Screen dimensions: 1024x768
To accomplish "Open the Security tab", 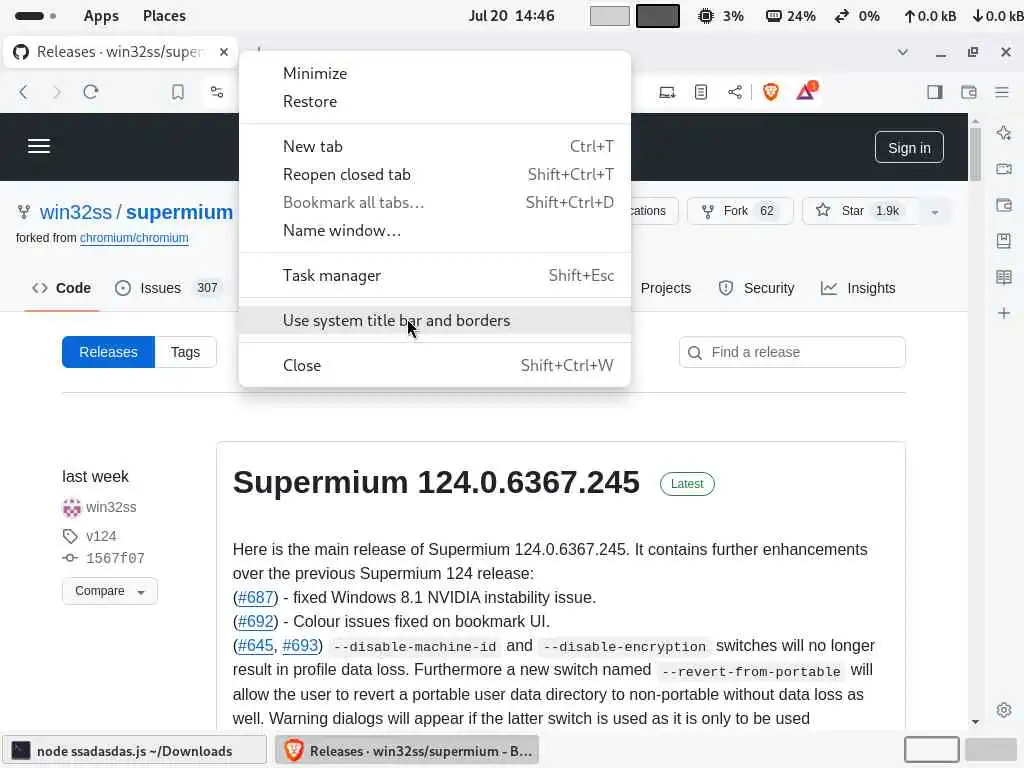I will [x=756, y=288].
